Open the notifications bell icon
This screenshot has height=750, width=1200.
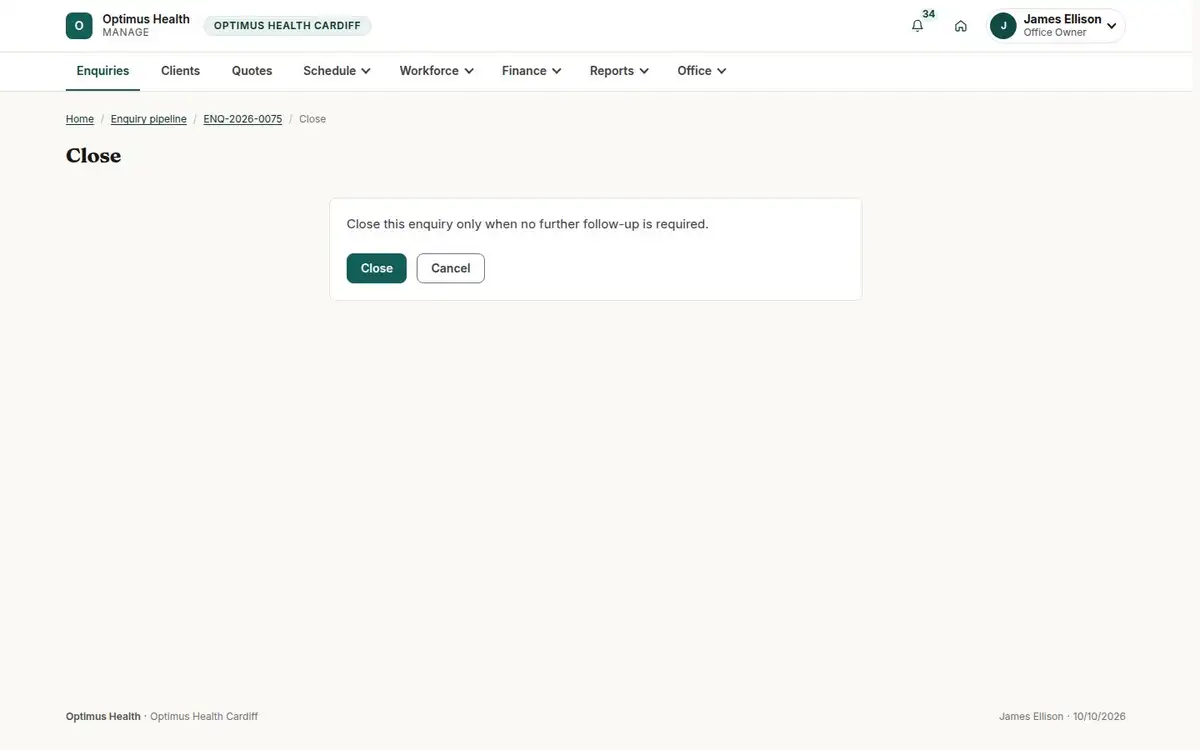pos(917,26)
